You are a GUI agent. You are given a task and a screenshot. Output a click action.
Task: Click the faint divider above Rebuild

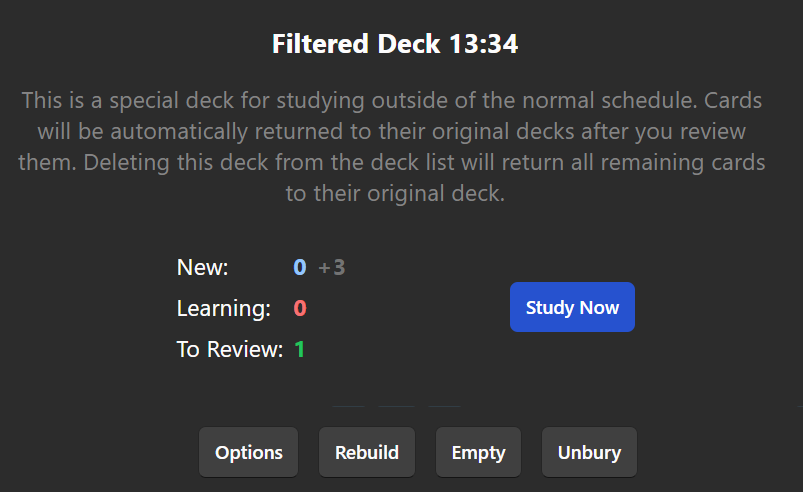point(397,407)
